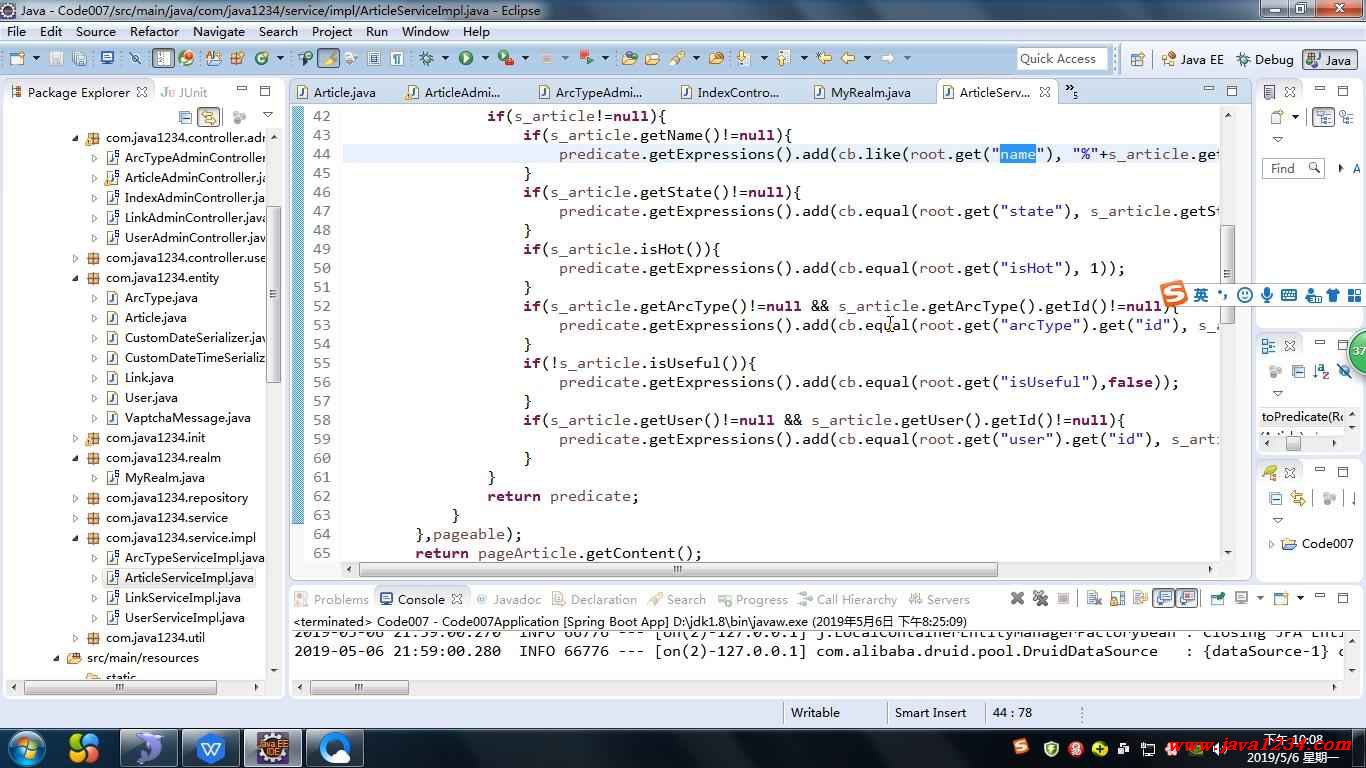Click the green Run button
Screen dimensions: 1366x768
(x=466, y=58)
